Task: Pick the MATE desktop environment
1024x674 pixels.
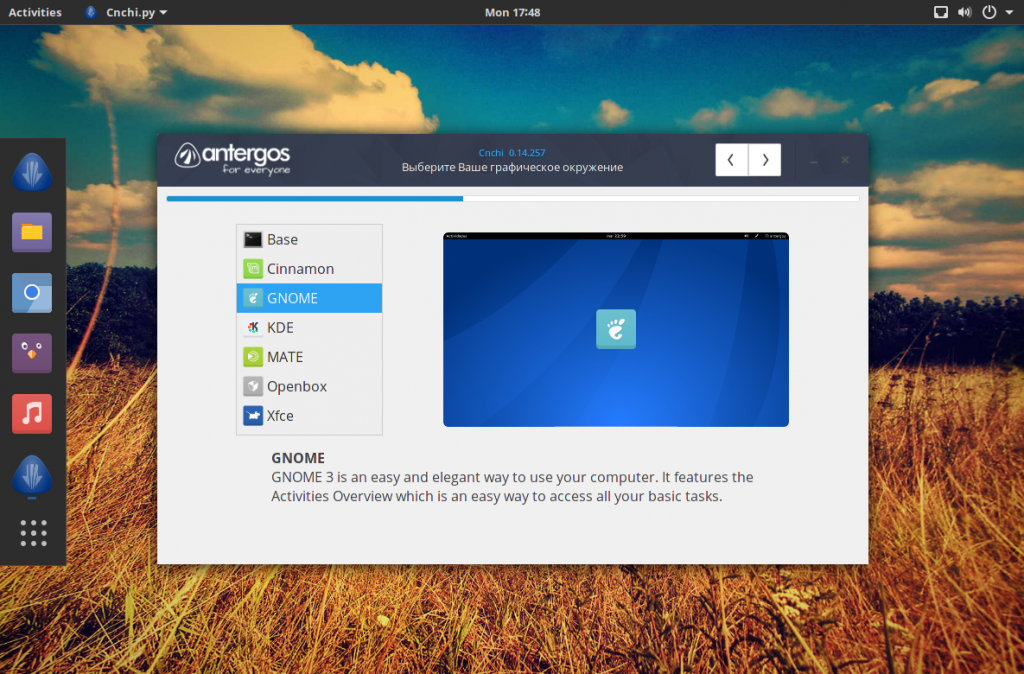Action: [284, 357]
